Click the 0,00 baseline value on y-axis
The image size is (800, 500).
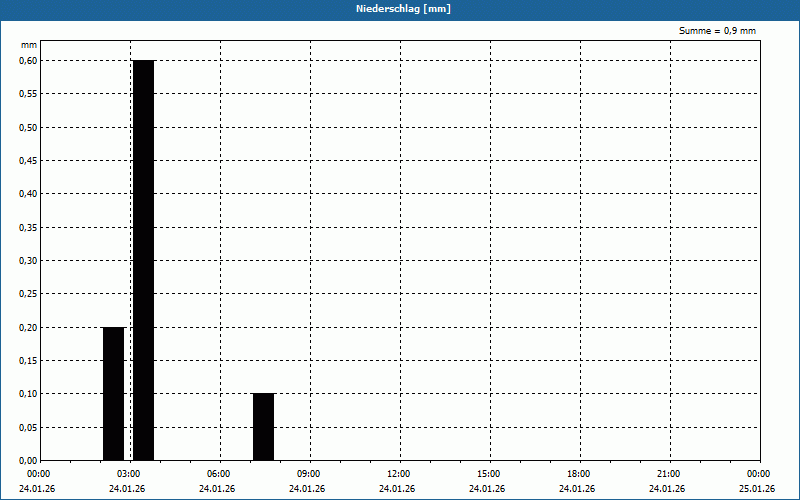coord(29,460)
